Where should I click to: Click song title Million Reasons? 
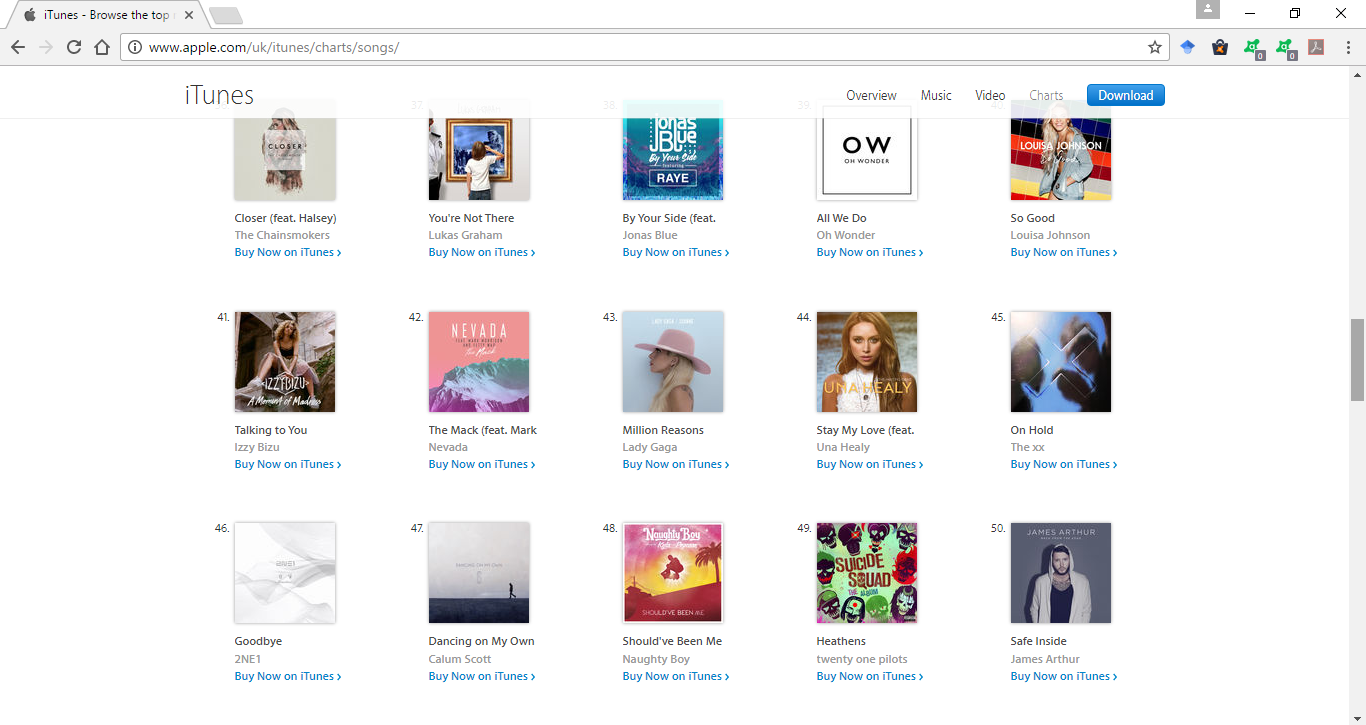coord(663,430)
